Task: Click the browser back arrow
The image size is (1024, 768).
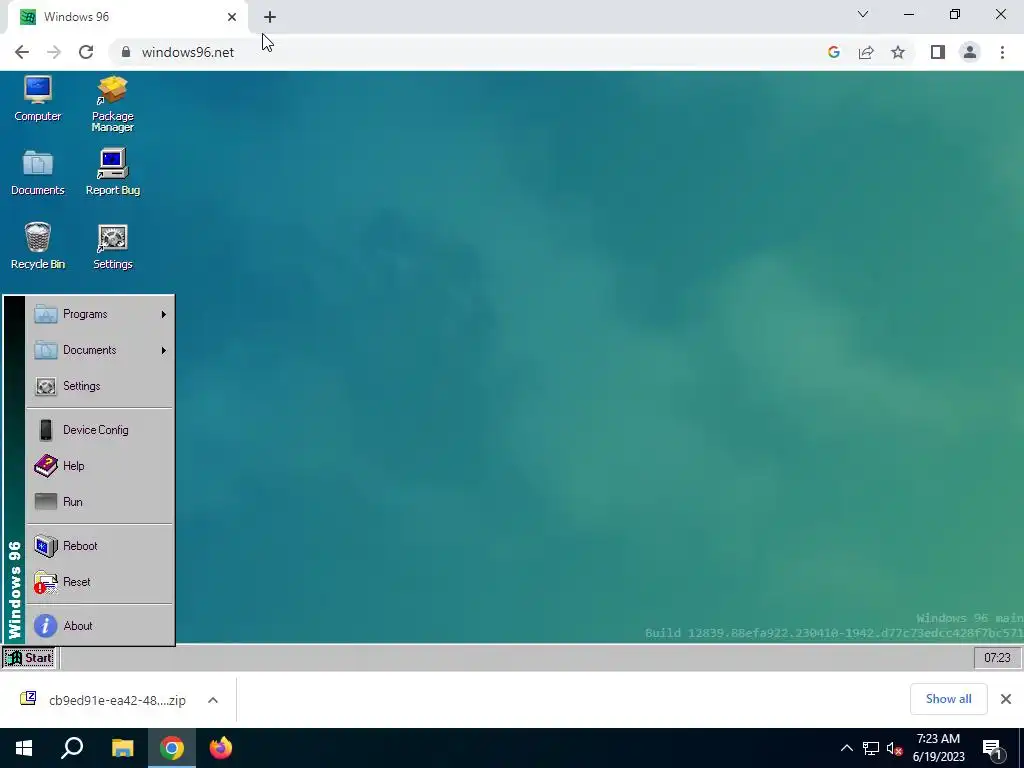Action: [x=22, y=52]
